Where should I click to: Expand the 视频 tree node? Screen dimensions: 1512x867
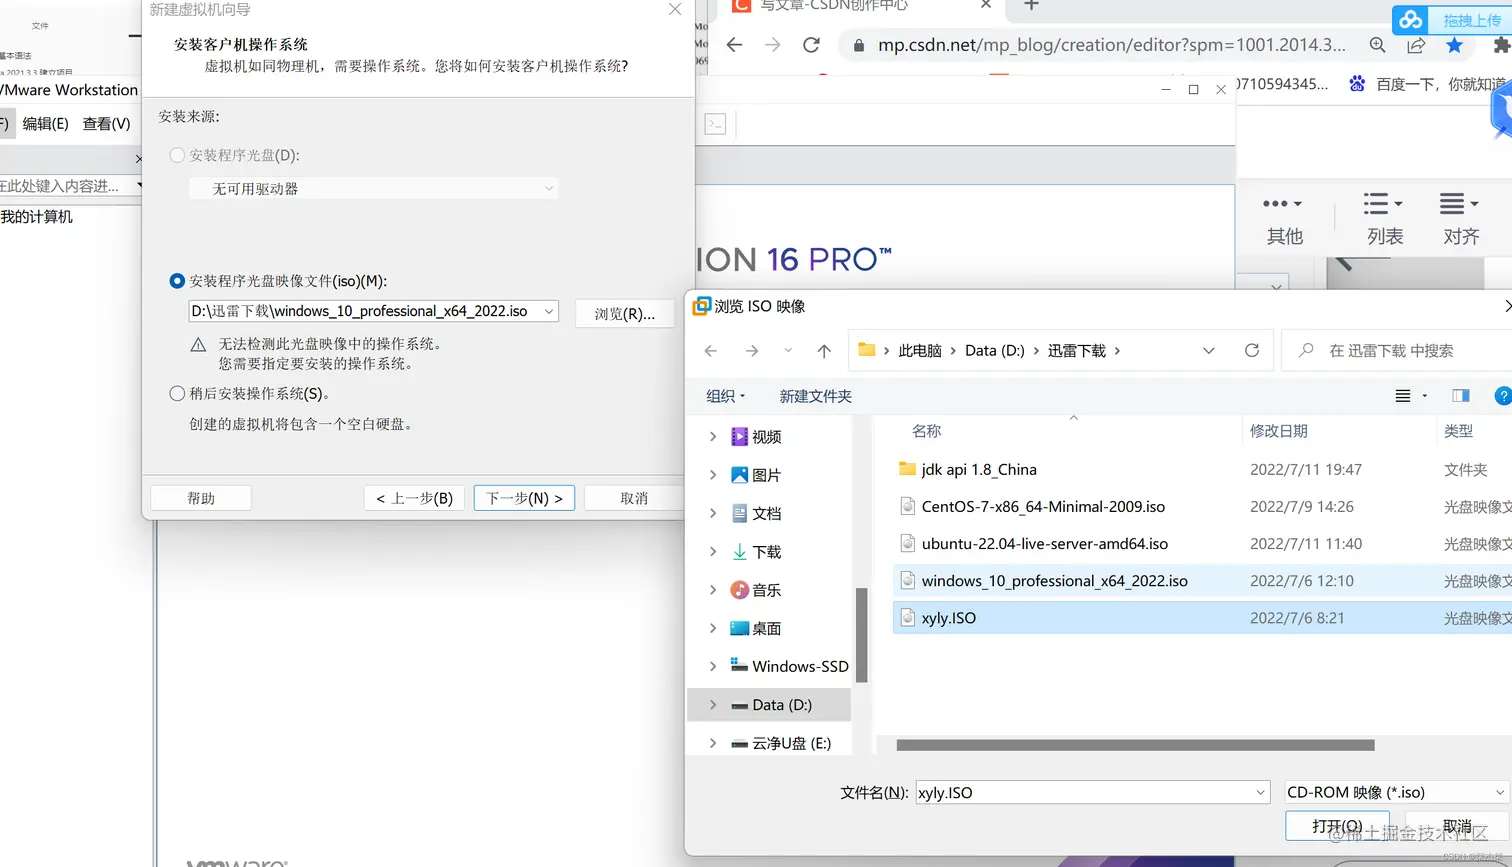coord(713,437)
